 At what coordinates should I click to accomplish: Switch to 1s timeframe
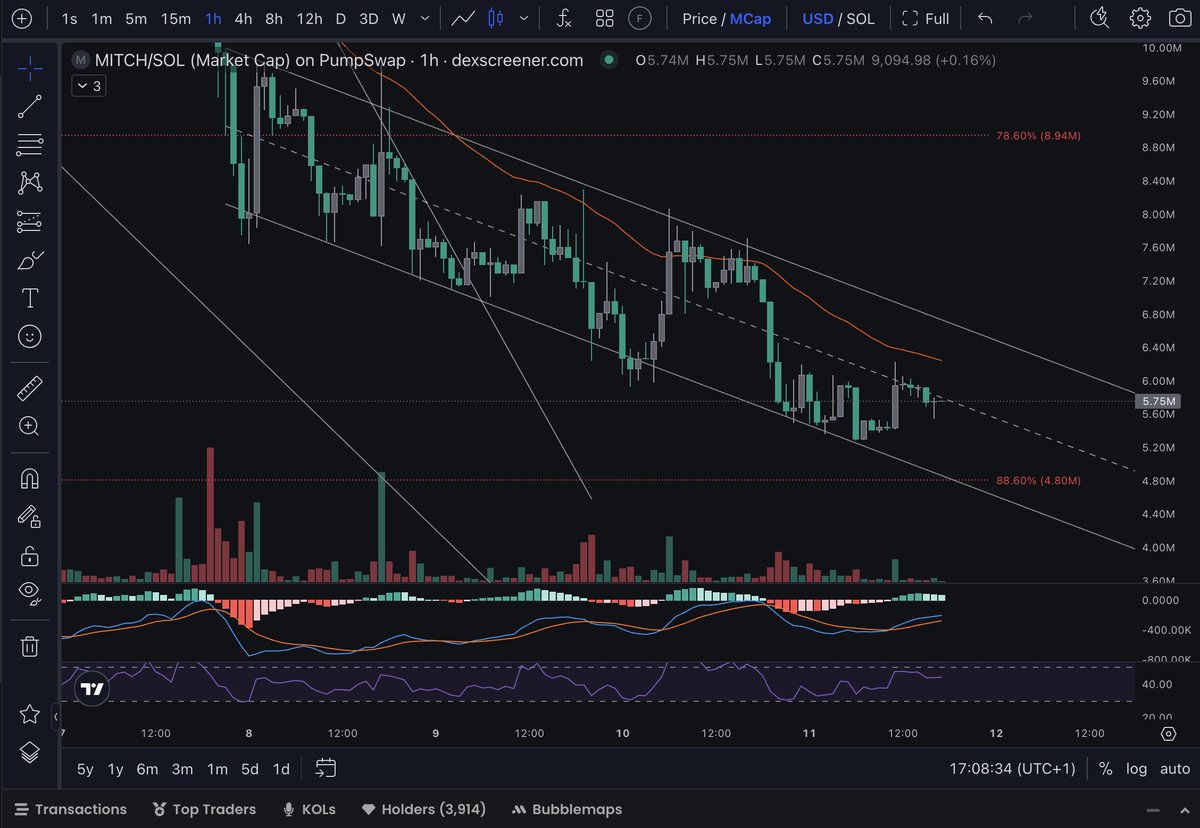pos(69,18)
